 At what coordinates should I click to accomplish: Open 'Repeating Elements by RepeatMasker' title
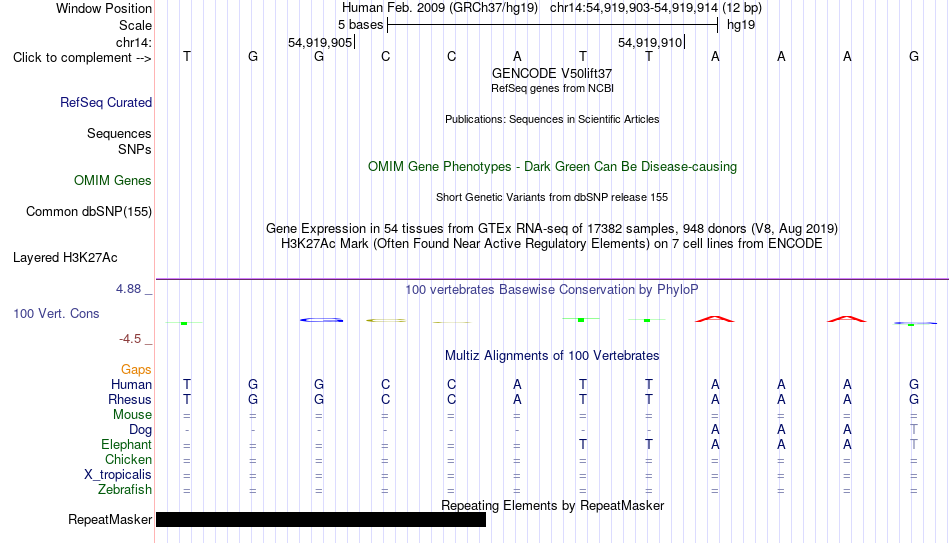(552, 505)
